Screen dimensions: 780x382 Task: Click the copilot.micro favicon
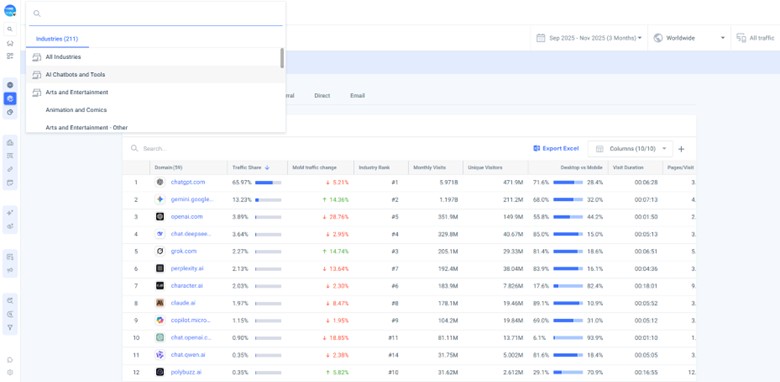coord(160,320)
